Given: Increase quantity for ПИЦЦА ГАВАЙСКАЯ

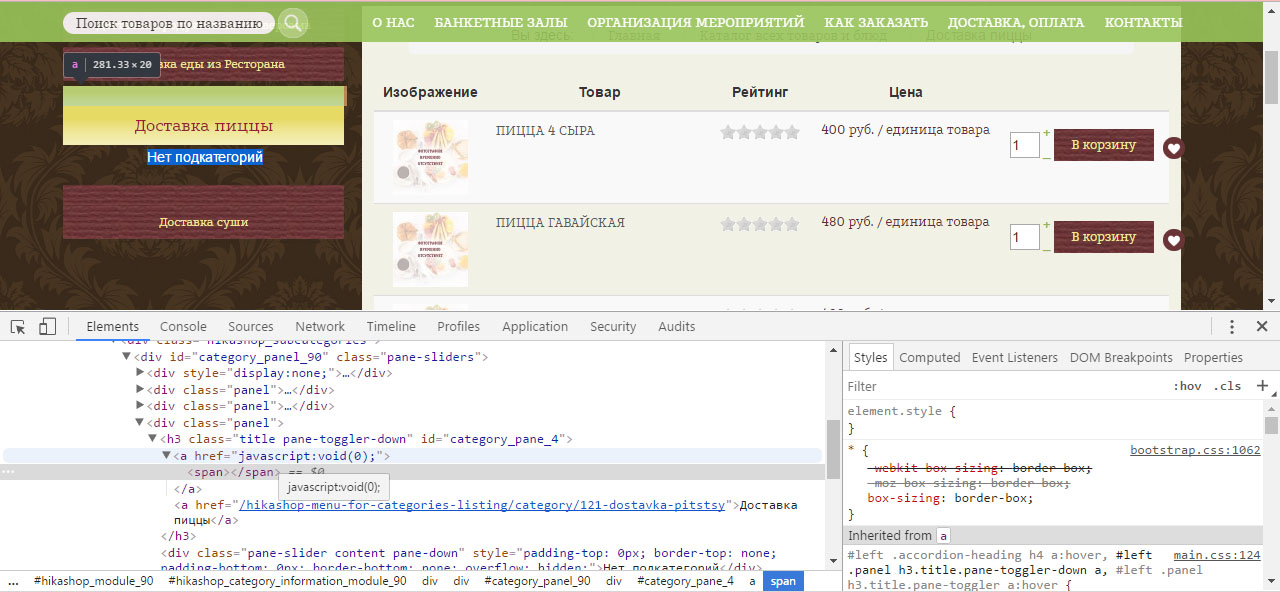Looking at the screenshot, I should click(1047, 225).
